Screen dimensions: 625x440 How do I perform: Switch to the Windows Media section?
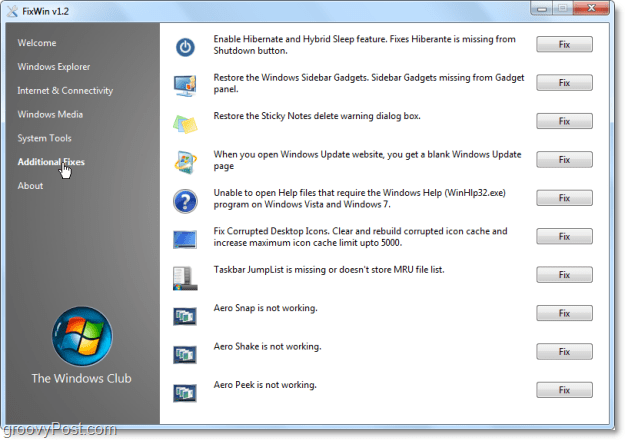click(50, 114)
